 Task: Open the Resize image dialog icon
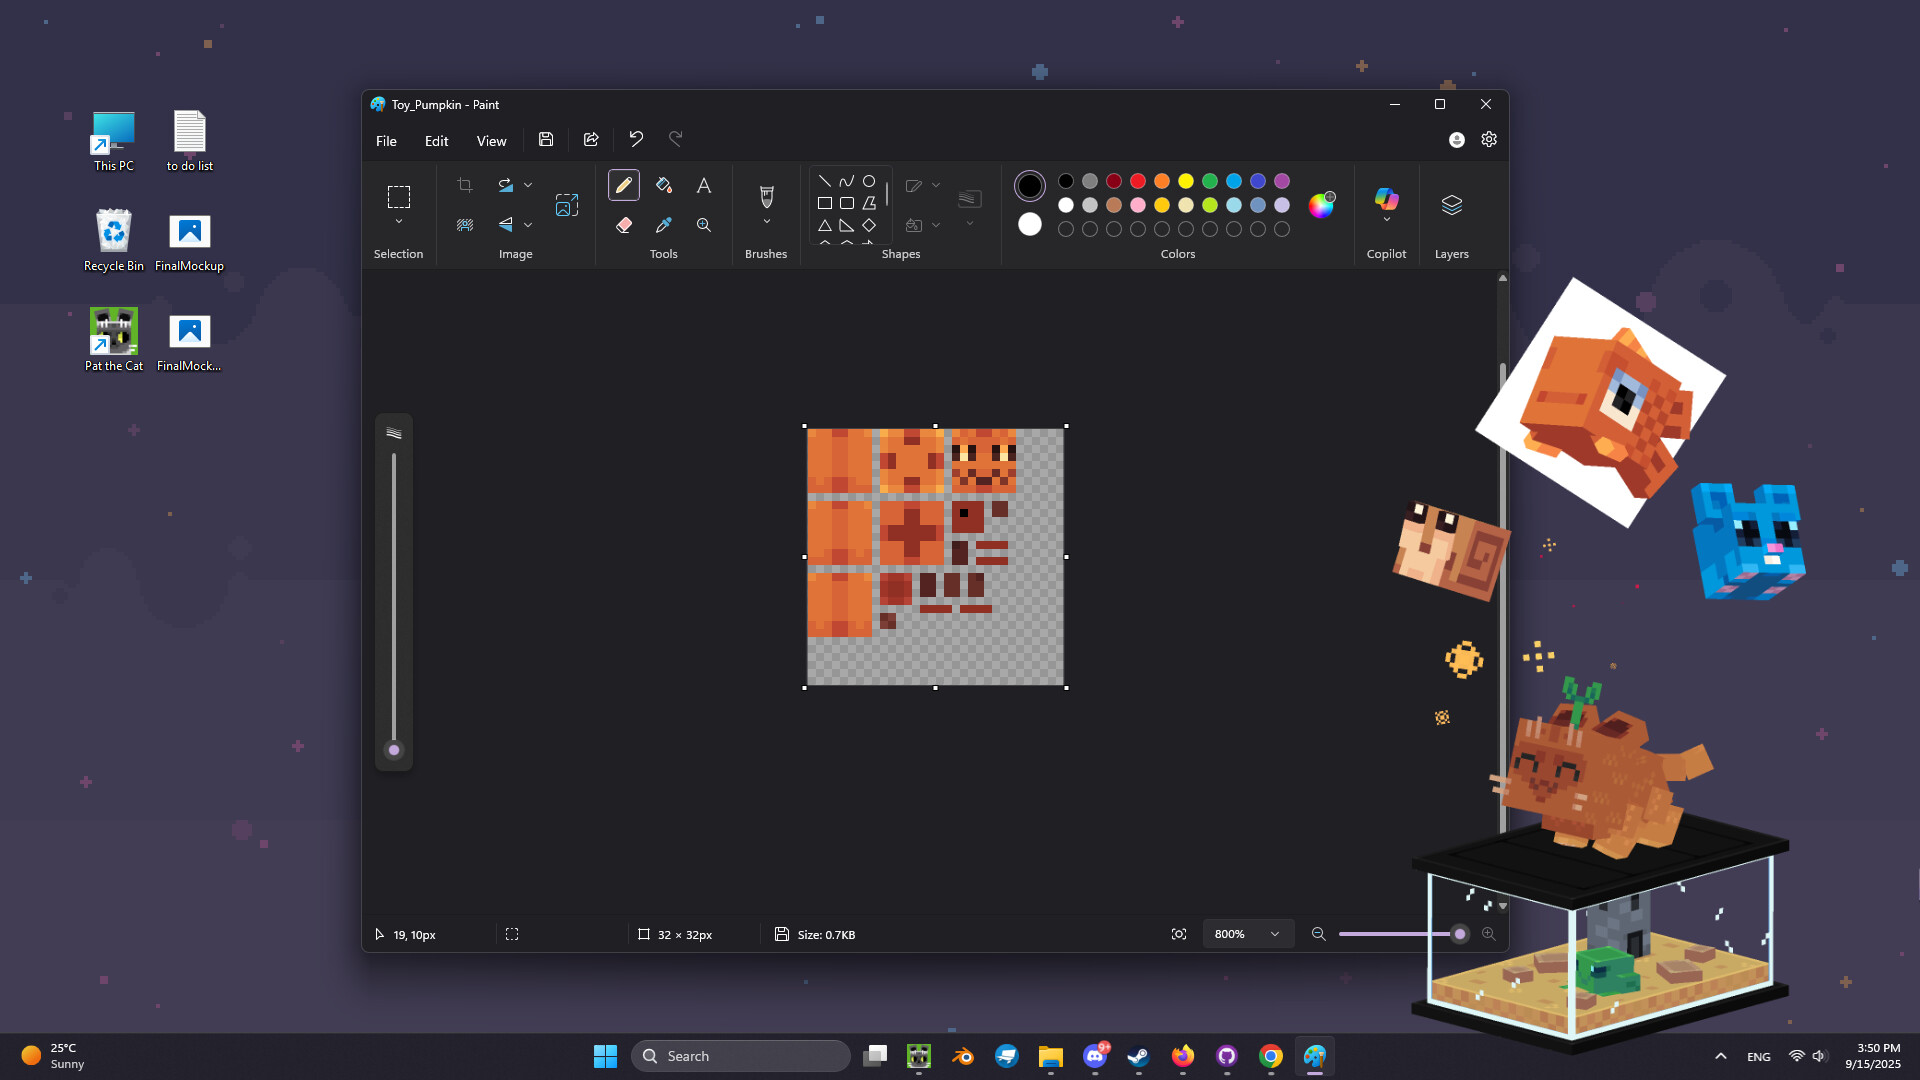pos(567,205)
